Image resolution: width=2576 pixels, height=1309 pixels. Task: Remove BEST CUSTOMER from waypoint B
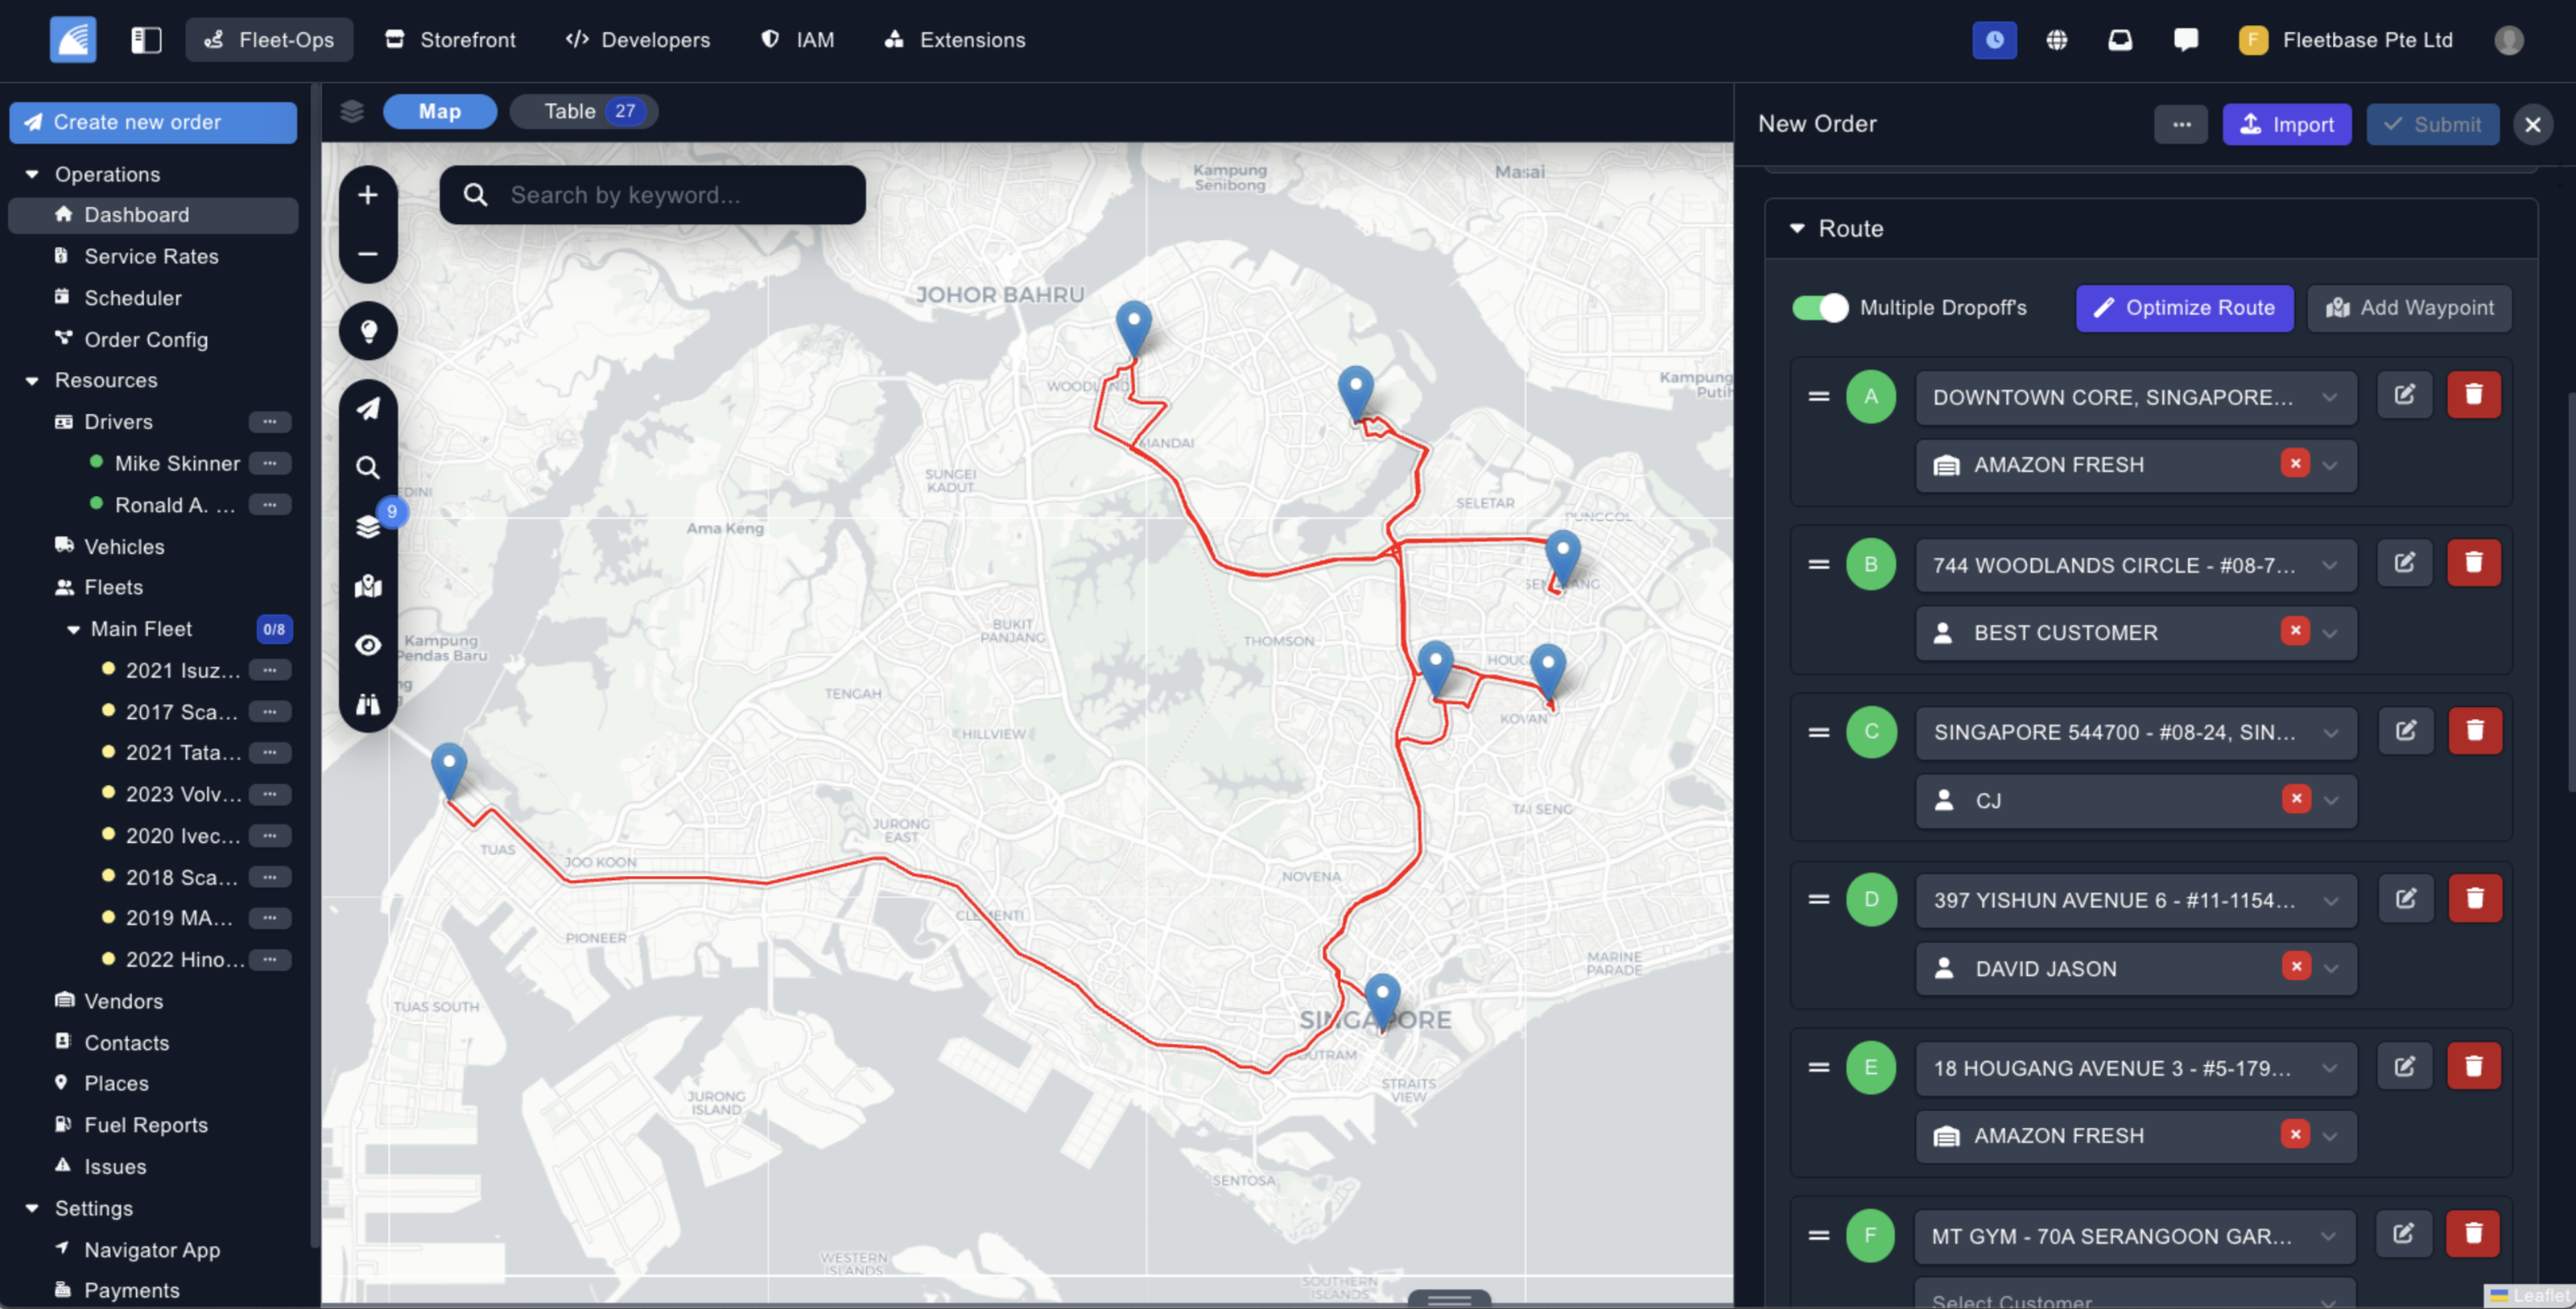click(2295, 631)
